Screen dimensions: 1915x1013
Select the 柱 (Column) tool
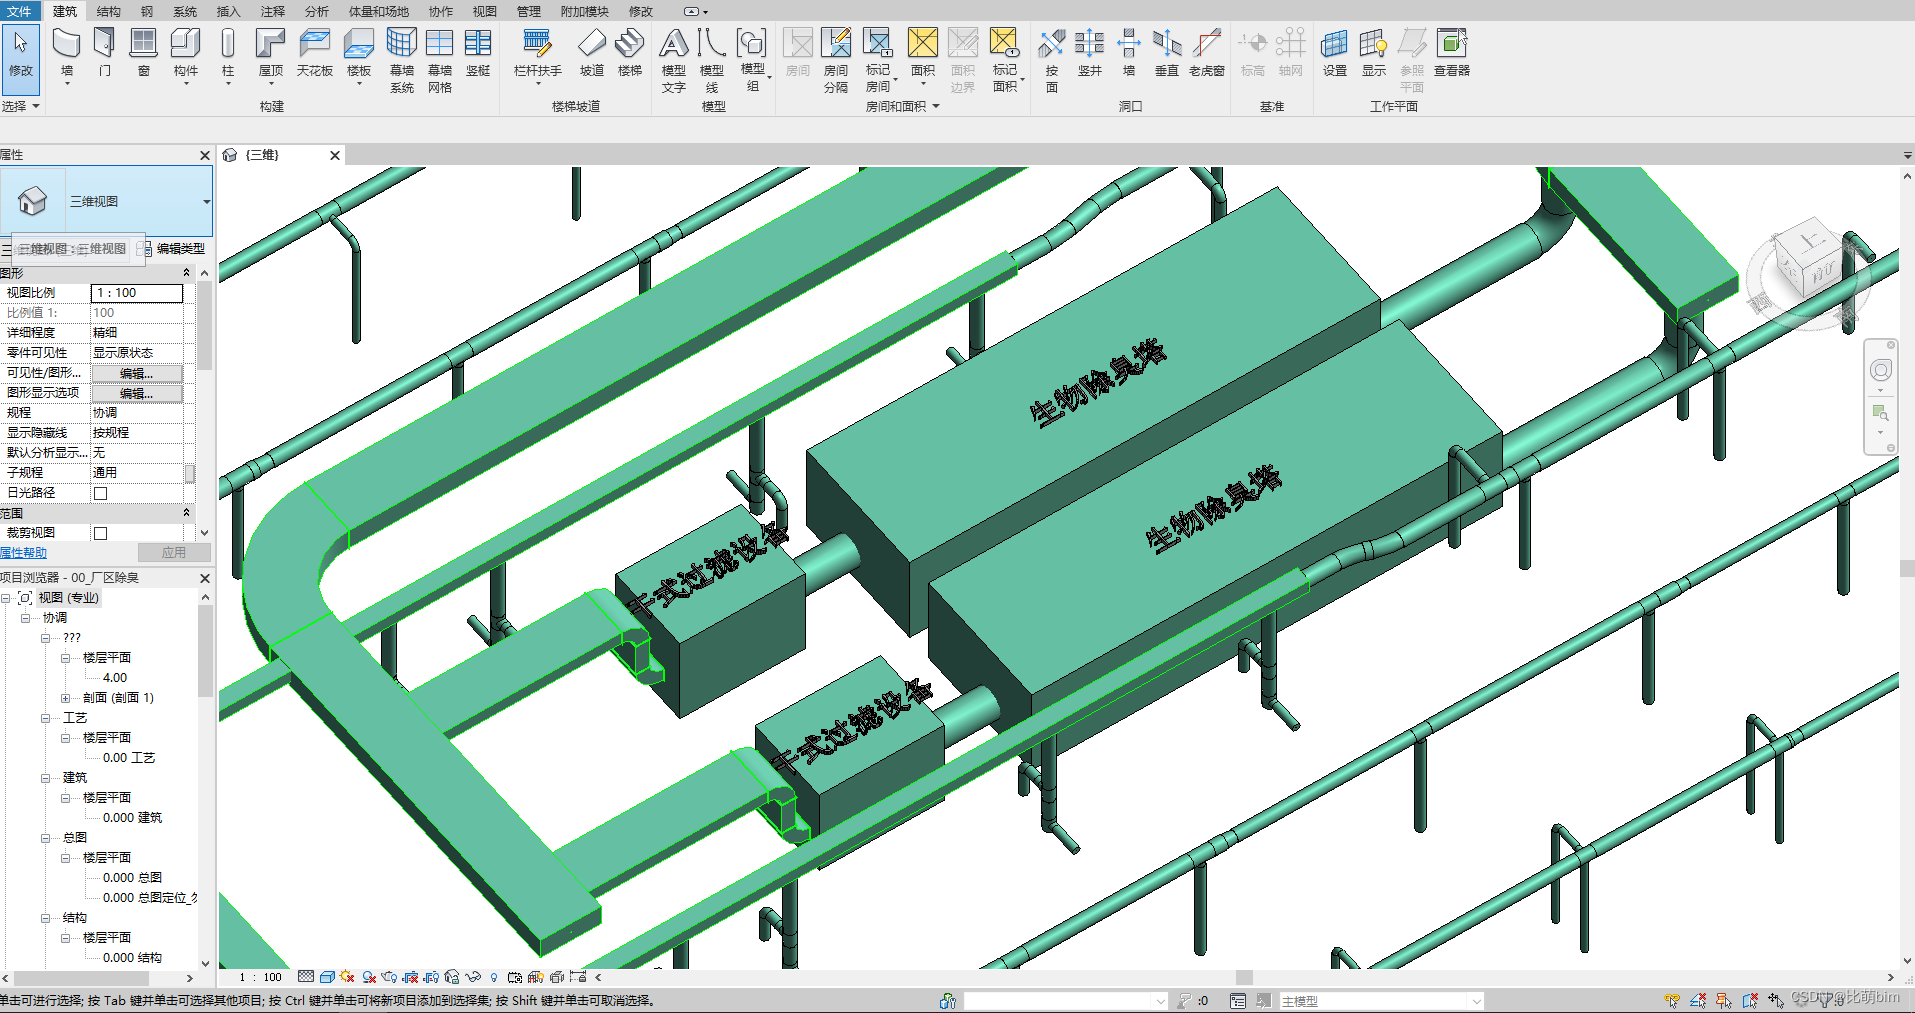point(228,55)
